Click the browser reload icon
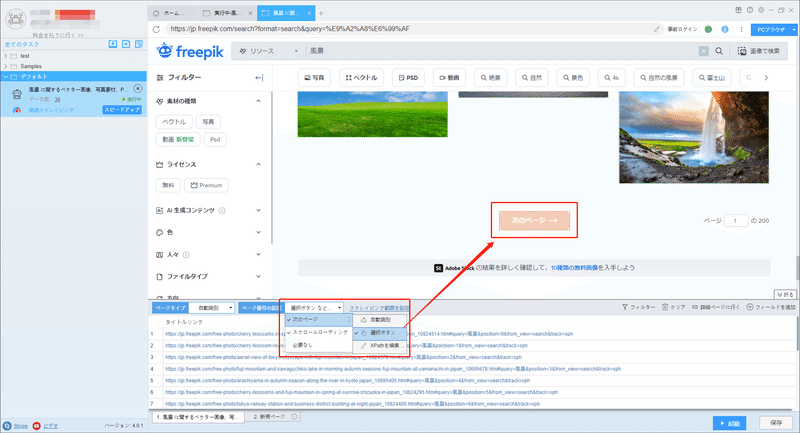800x433 pixels. 156,29
